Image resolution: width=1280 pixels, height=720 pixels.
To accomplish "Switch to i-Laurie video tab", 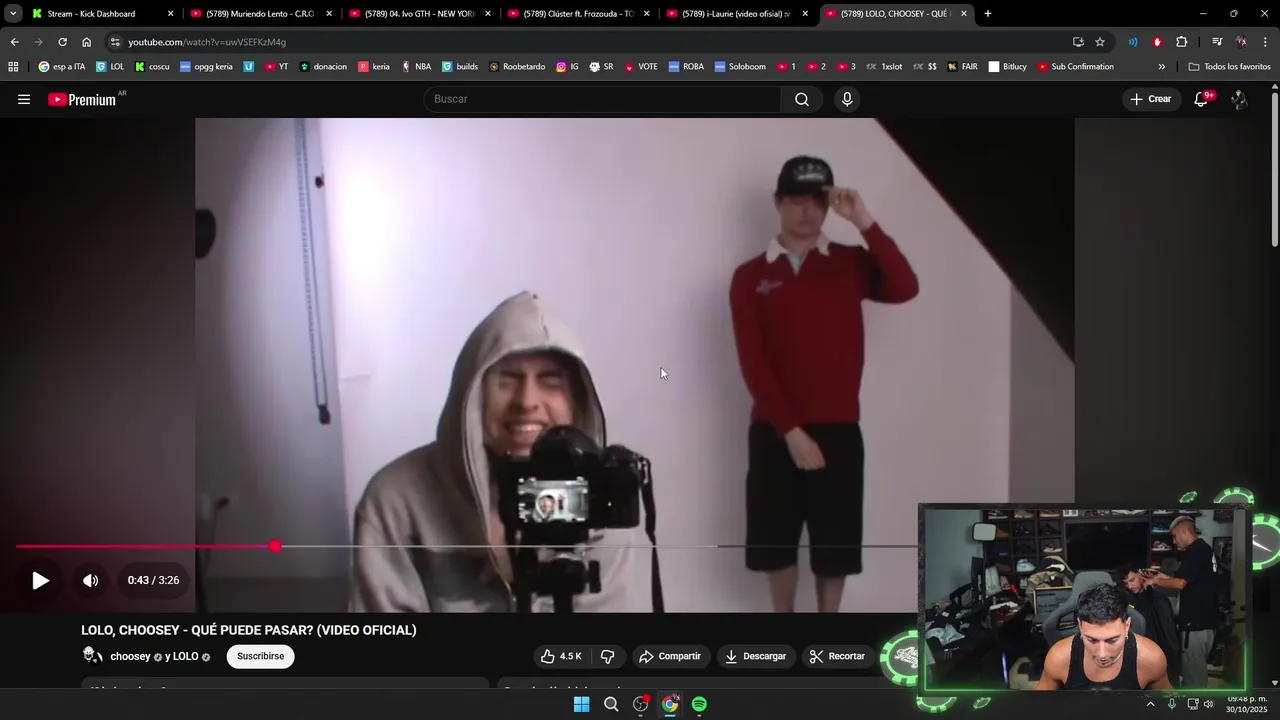I will click(736, 14).
